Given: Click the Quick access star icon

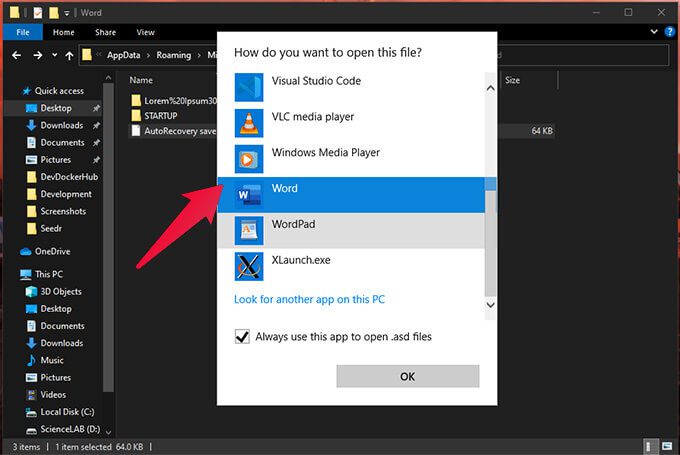Looking at the screenshot, I should [26, 91].
